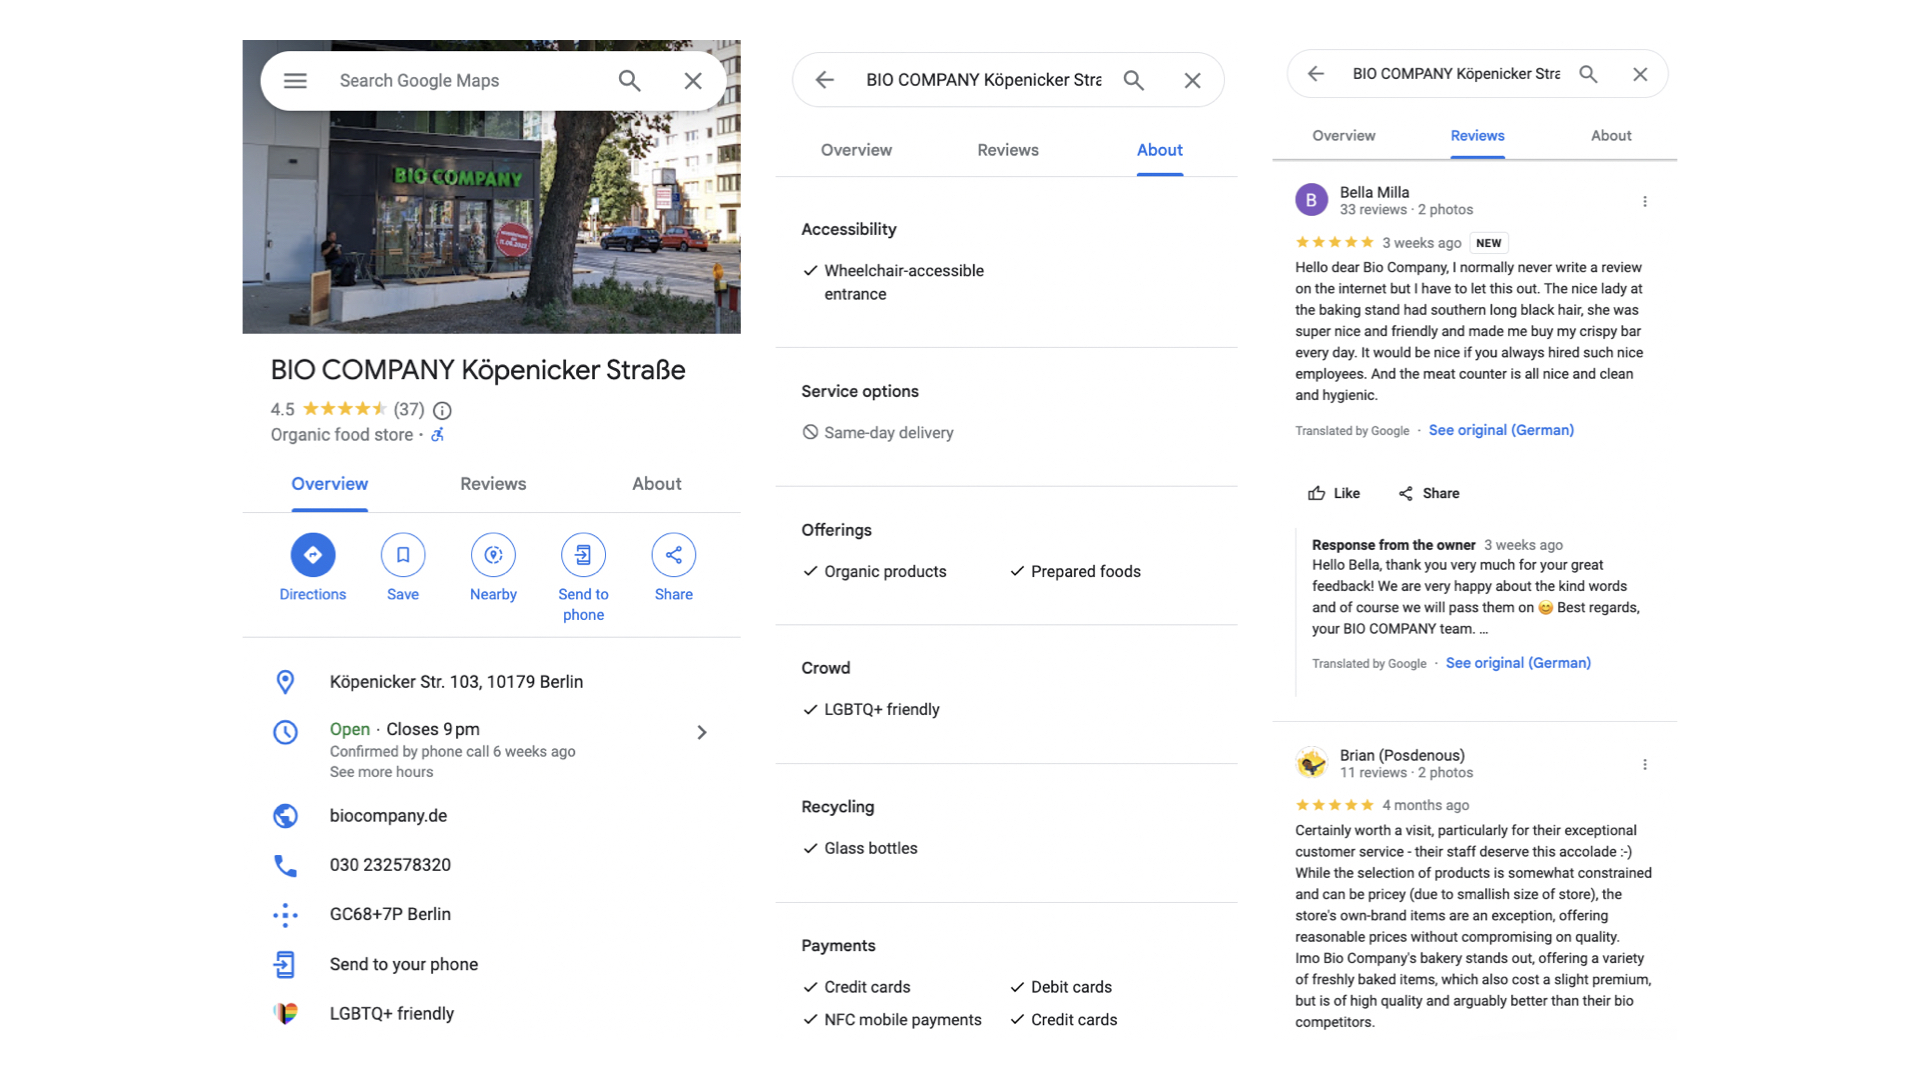Click See more hours
Viewport: 1920px width, 1080px height.
(381, 772)
